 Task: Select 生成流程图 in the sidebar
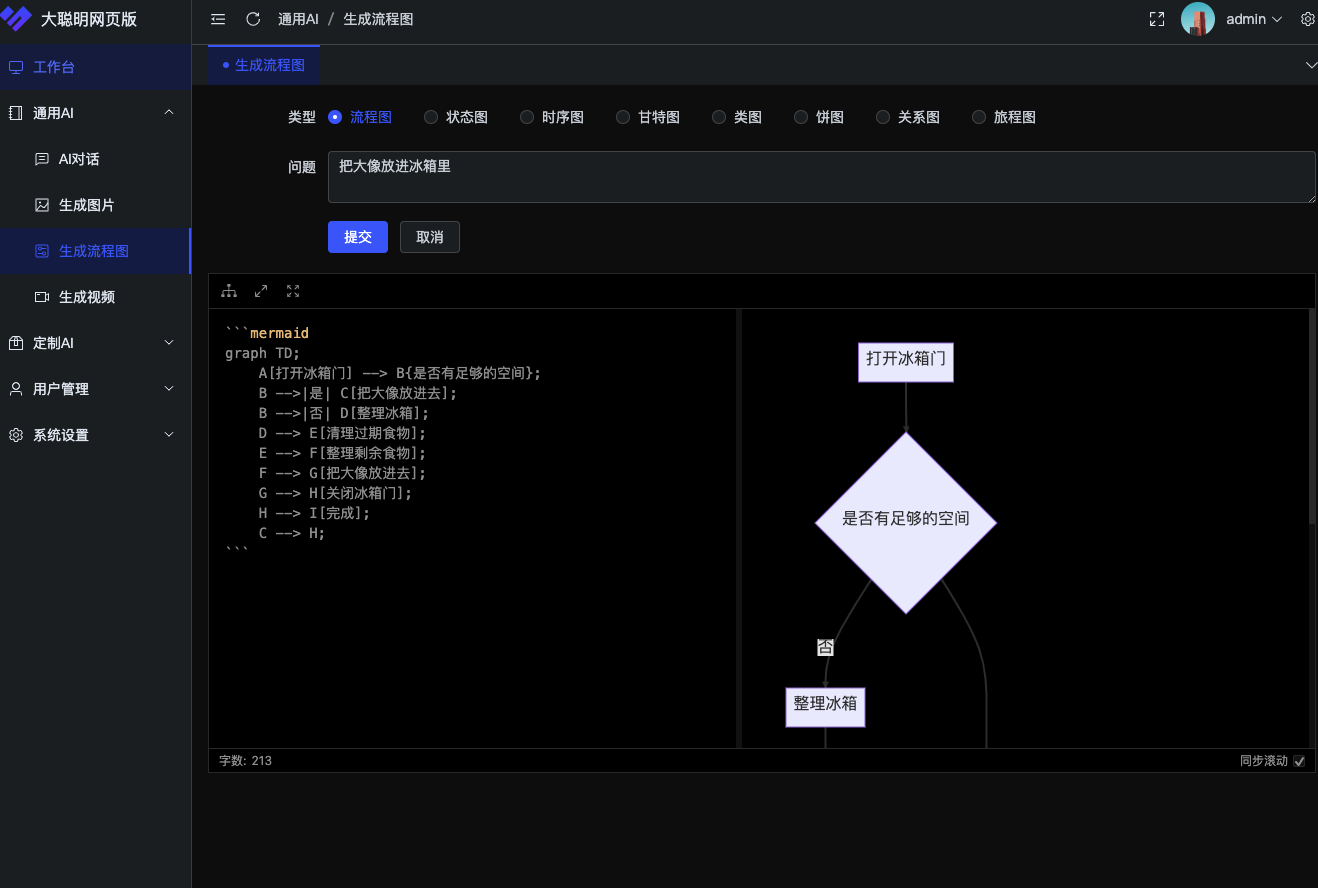95,251
